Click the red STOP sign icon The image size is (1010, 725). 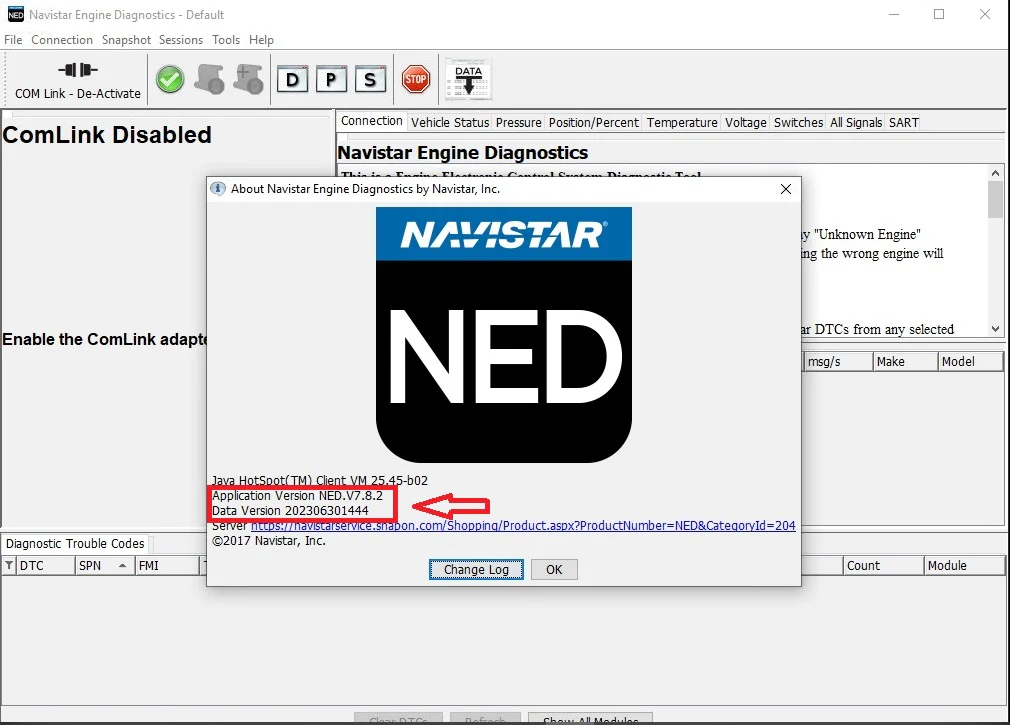tap(415, 79)
